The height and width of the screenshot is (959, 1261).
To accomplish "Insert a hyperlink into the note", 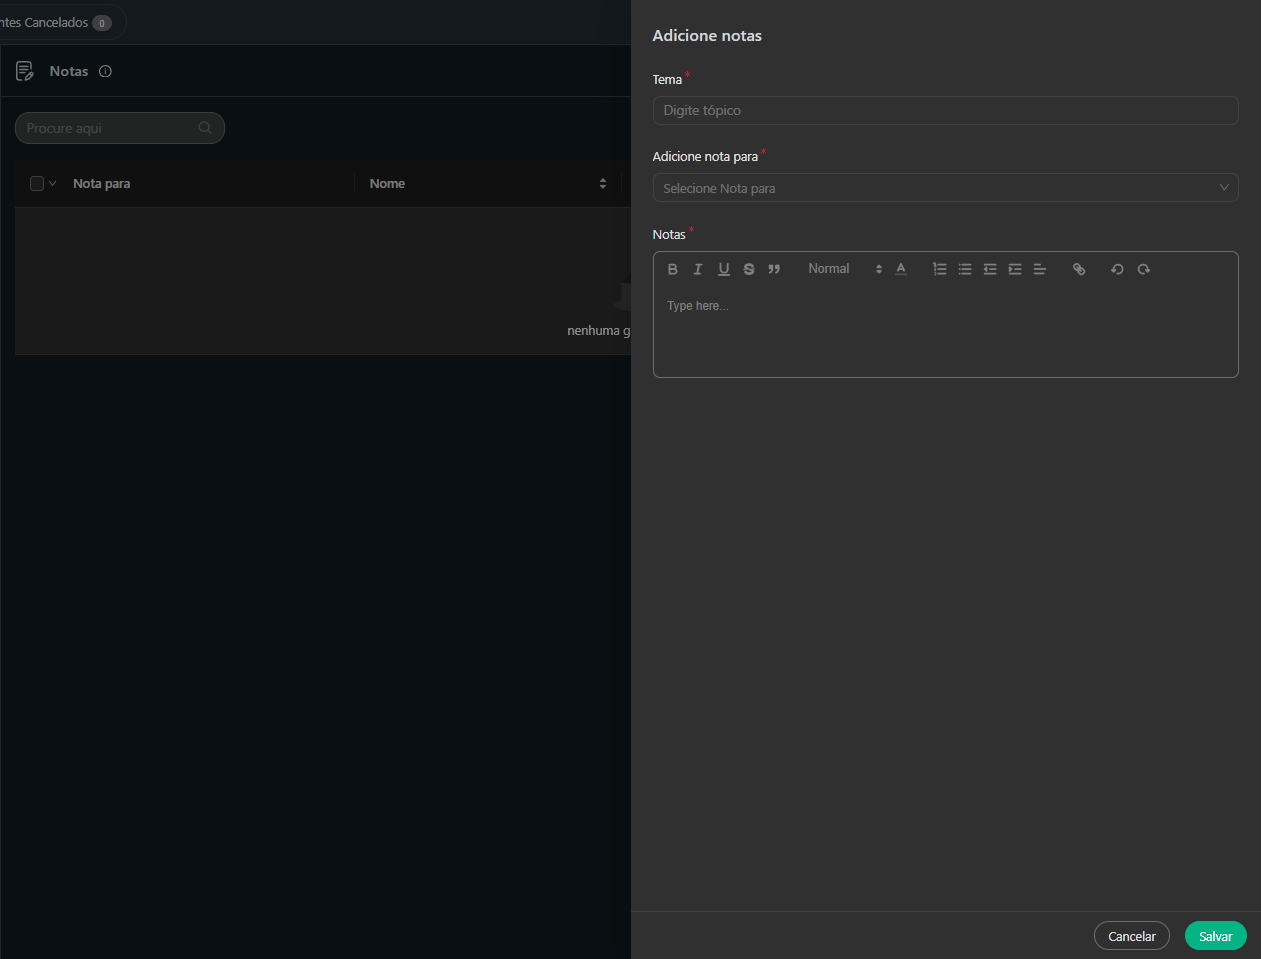I will 1079,269.
